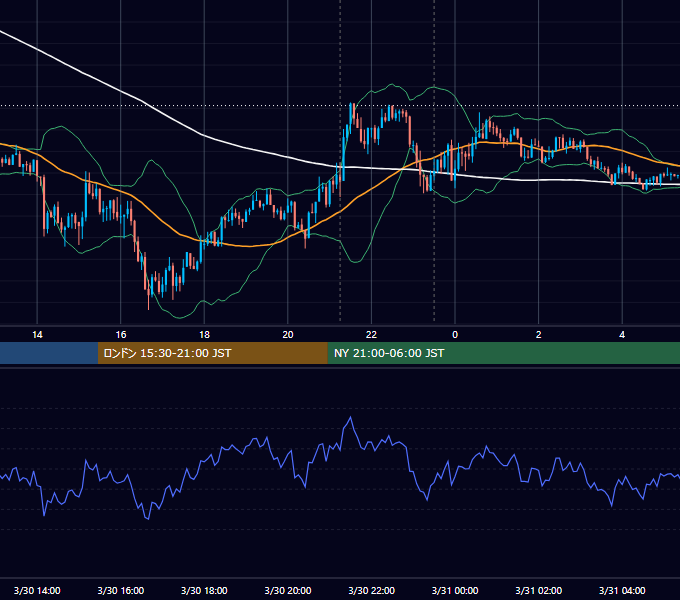This screenshot has width=680, height=600.
Task: Select the '3/31 04:00' date label on the lower axis
Action: [622, 590]
